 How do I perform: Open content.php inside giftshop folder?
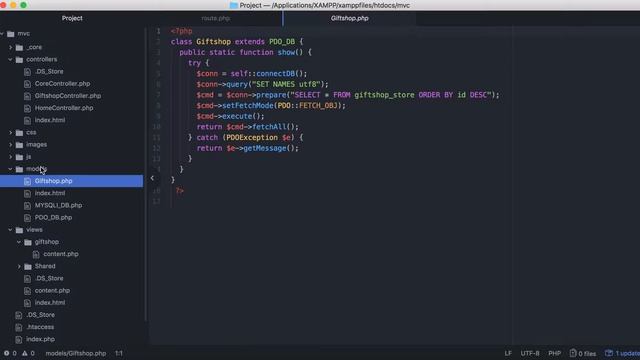61,254
